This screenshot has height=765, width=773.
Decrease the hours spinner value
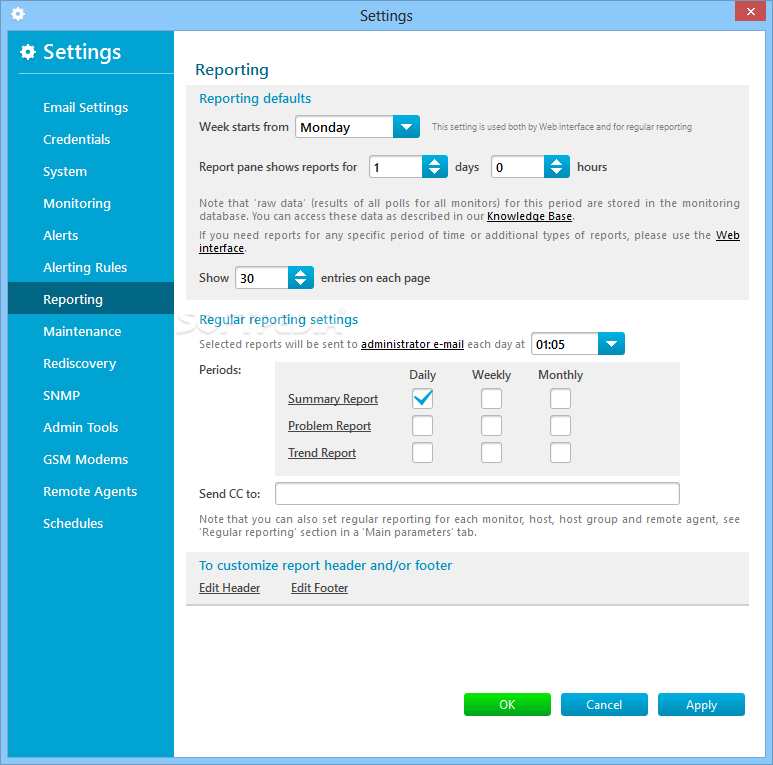click(x=557, y=172)
